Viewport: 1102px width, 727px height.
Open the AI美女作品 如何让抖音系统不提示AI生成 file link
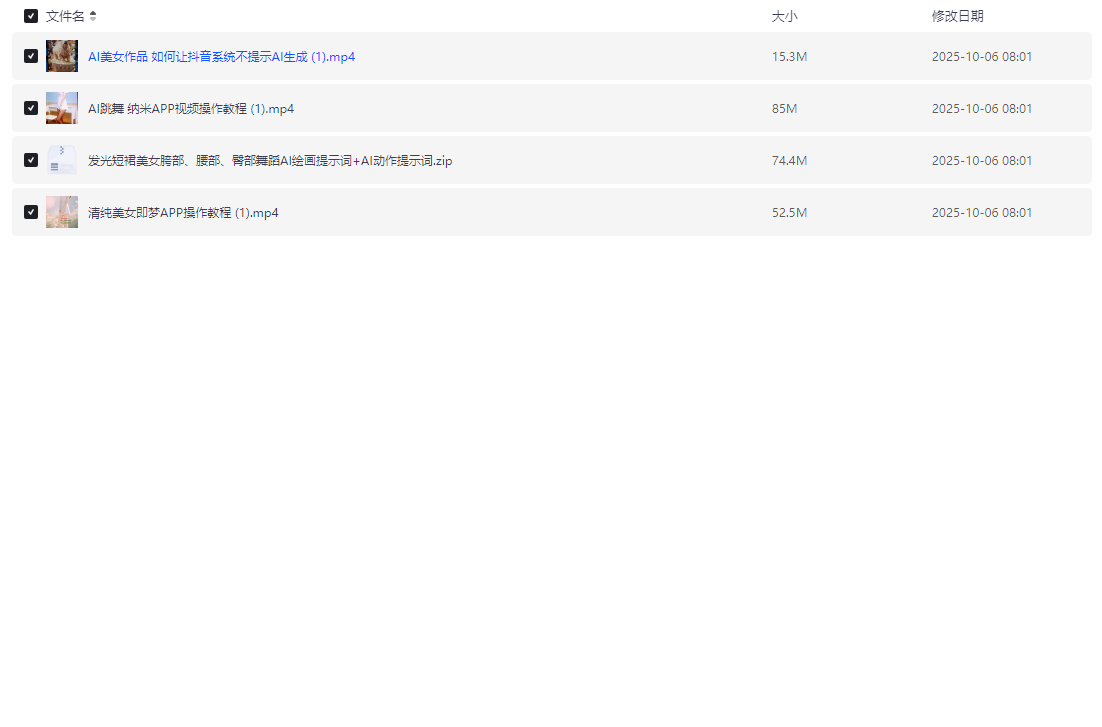point(221,57)
